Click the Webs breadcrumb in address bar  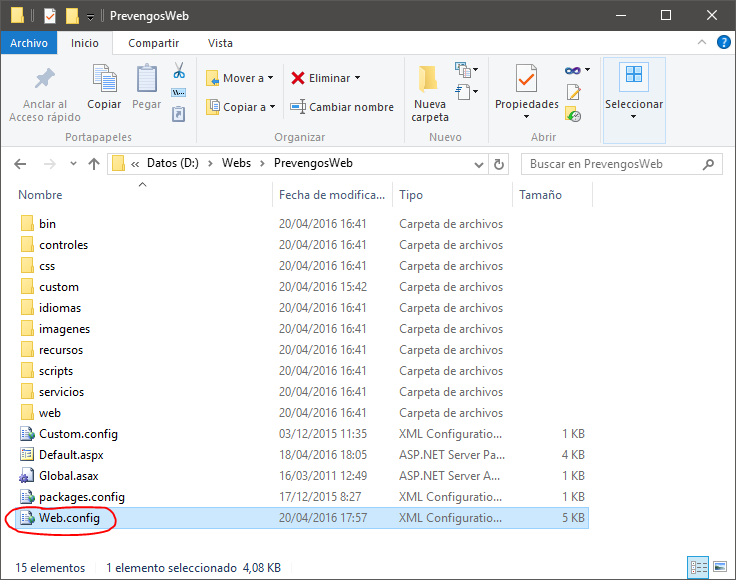coord(236,163)
